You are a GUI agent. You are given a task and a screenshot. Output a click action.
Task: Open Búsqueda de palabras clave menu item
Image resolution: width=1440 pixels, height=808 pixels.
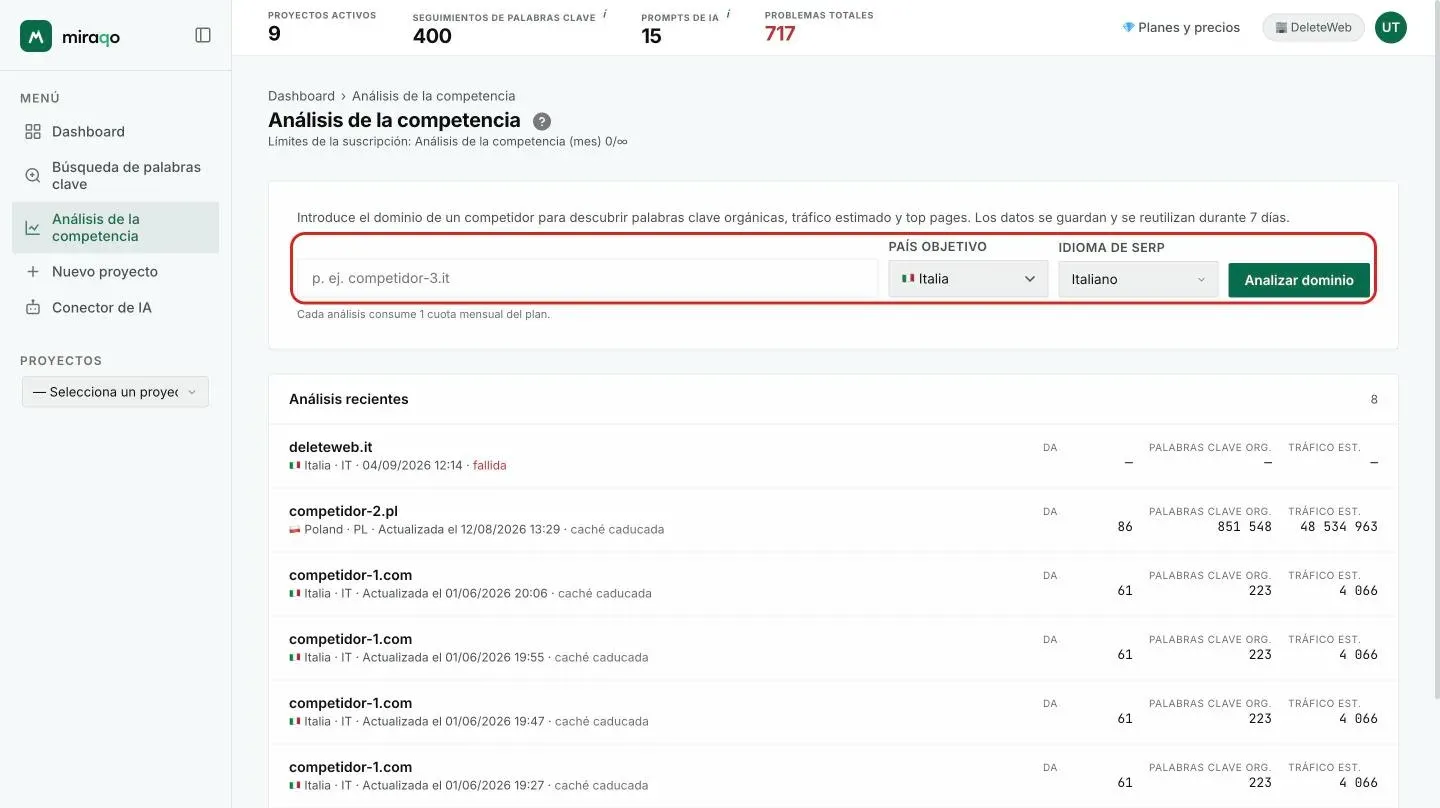coord(115,175)
